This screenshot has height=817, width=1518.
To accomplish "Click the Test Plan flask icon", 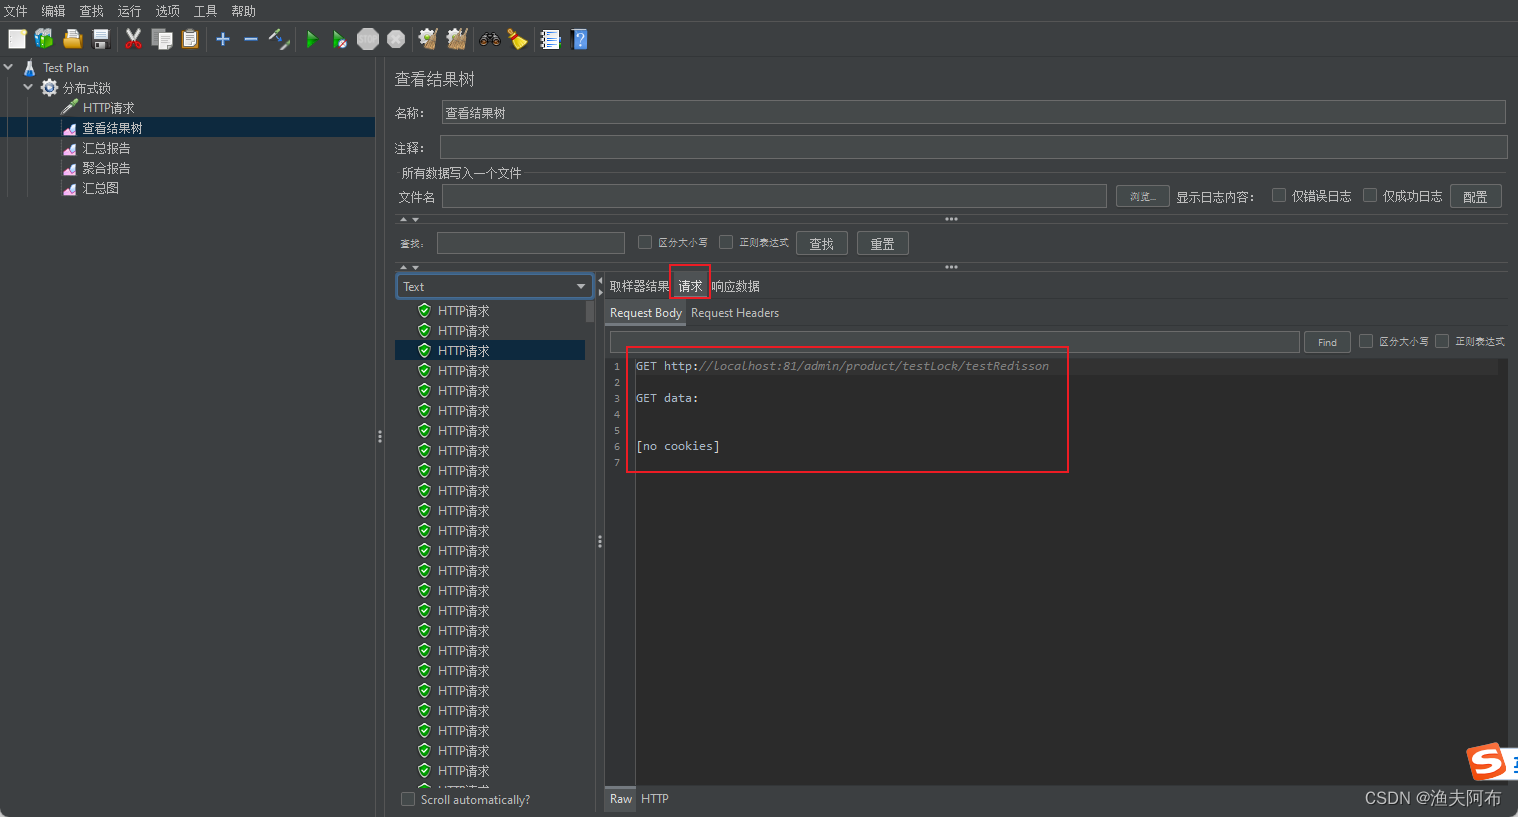I will pyautogui.click(x=29, y=68).
